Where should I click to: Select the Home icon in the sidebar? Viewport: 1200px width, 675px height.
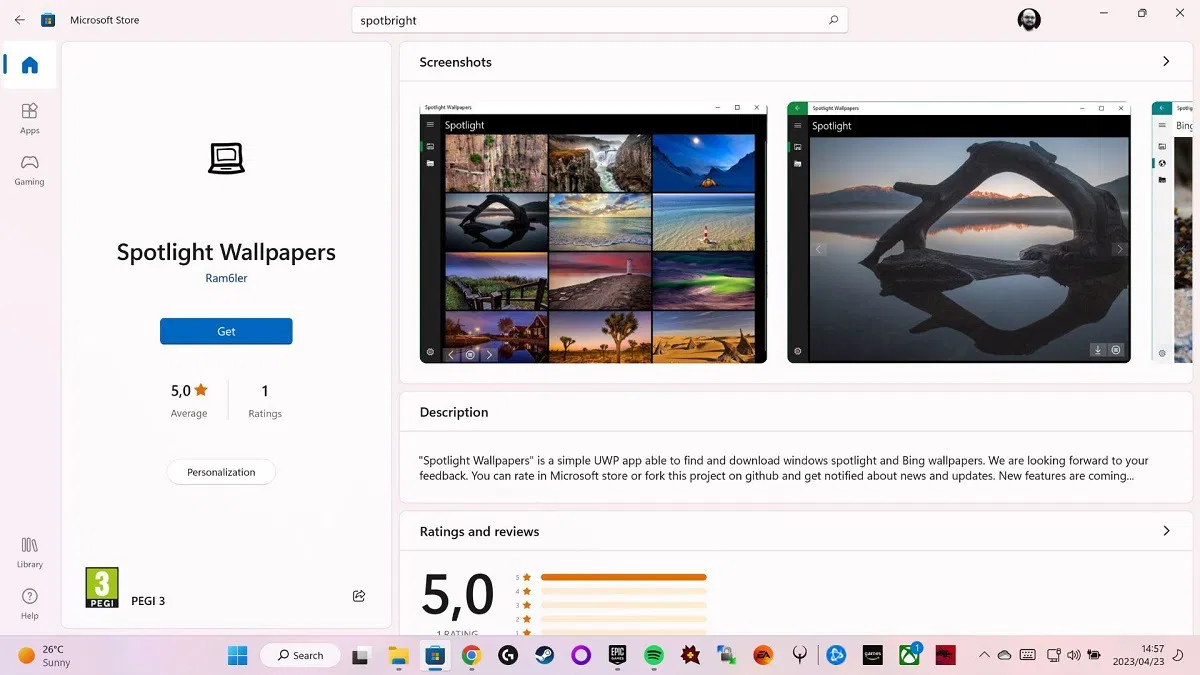[x=29, y=64]
